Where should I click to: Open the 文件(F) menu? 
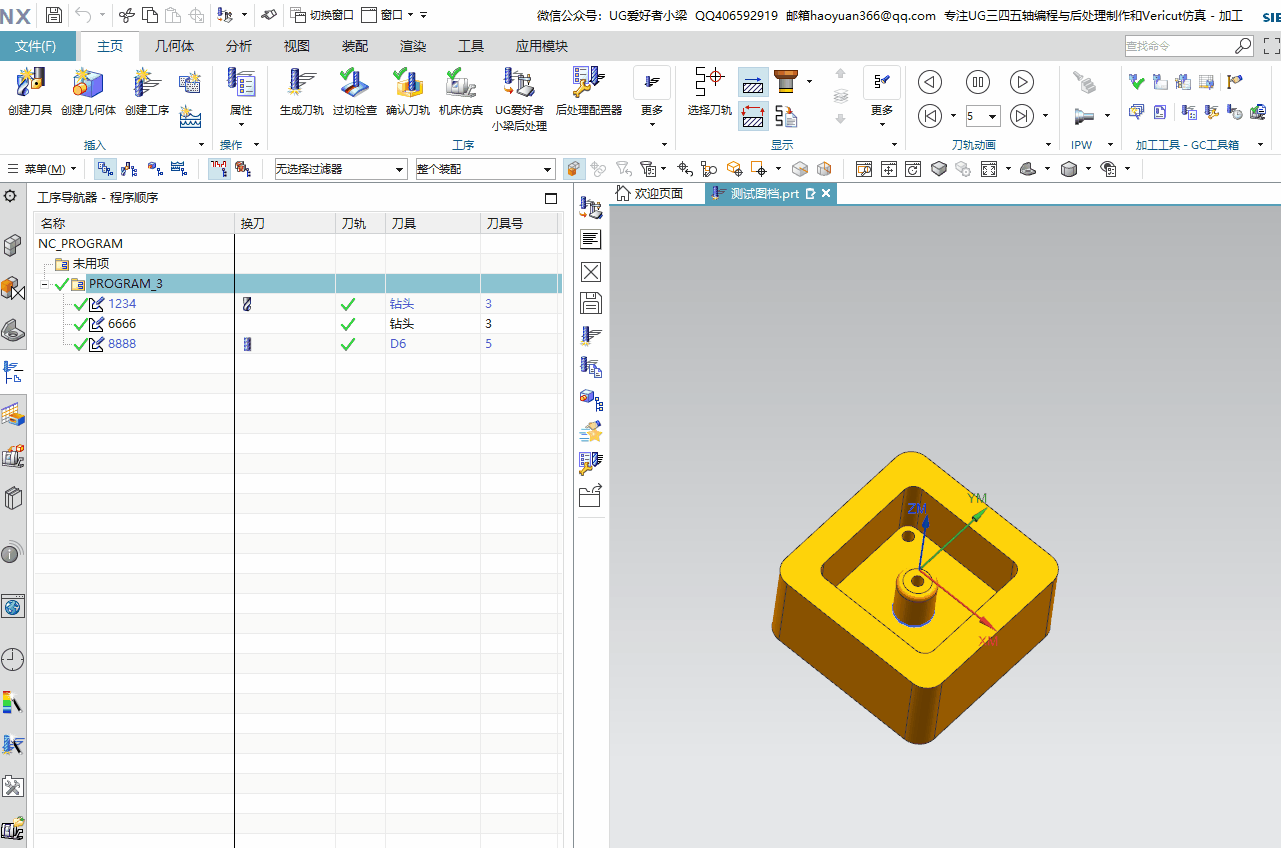point(36,46)
